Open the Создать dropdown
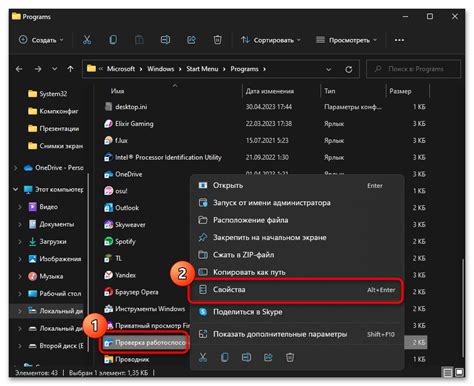The height and width of the screenshot is (386, 474). 41,40
